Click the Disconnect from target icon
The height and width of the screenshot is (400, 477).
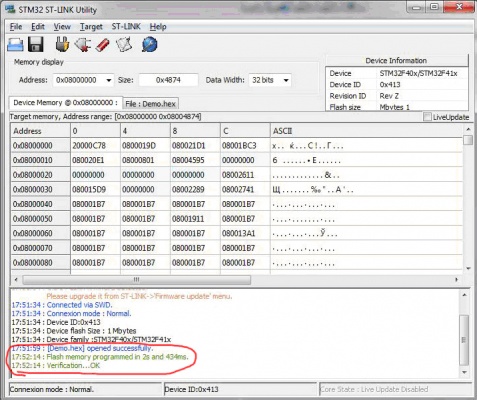pyautogui.click(x=83, y=44)
